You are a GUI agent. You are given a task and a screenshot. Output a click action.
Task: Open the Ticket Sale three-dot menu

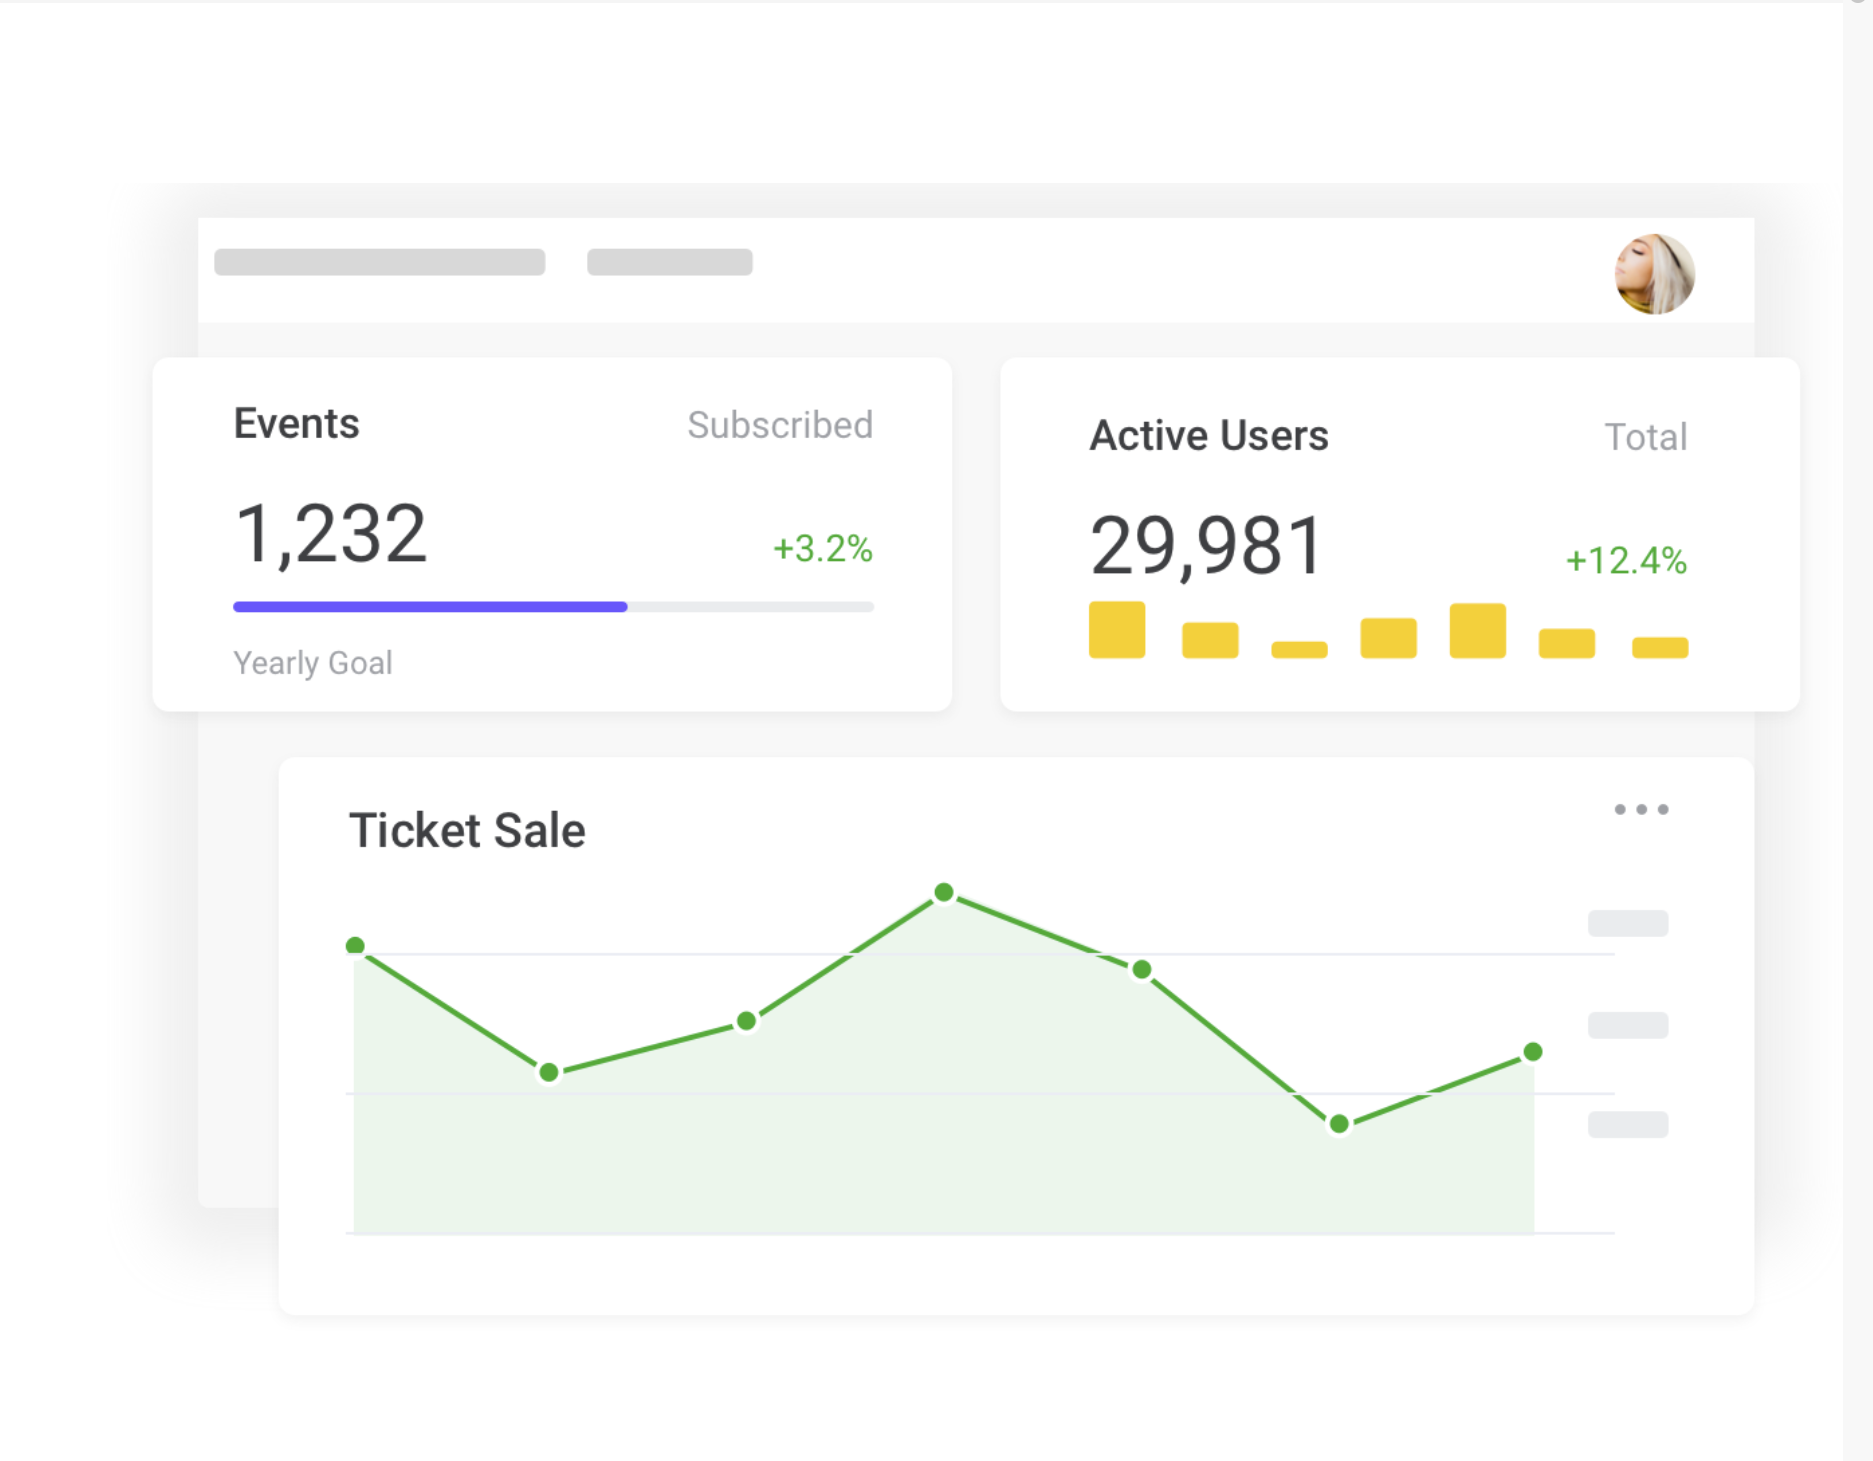tap(1641, 809)
